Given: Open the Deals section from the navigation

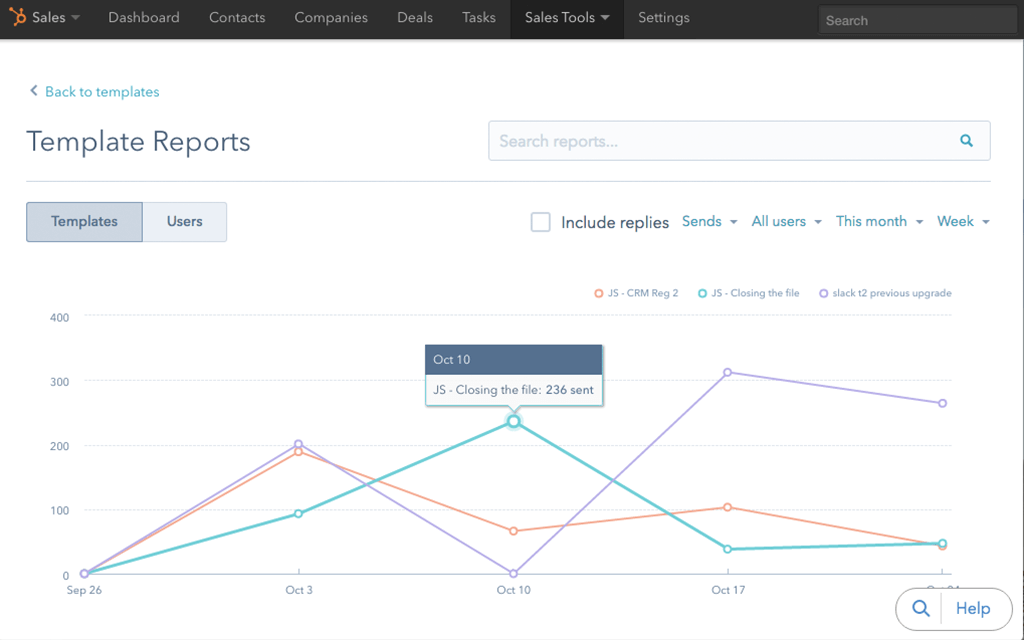Looking at the screenshot, I should click(414, 17).
